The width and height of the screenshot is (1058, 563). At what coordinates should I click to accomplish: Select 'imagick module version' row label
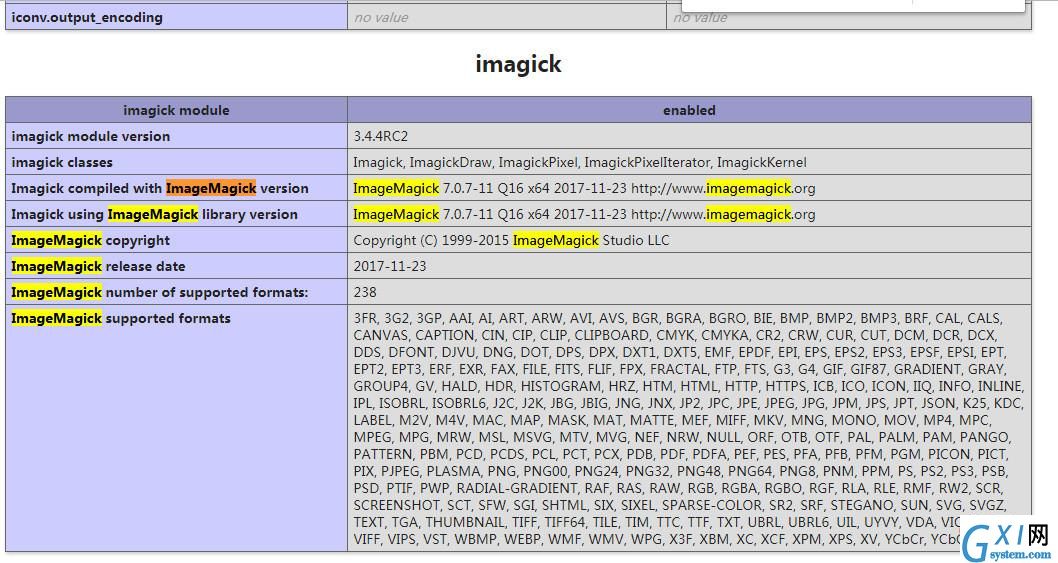point(90,136)
